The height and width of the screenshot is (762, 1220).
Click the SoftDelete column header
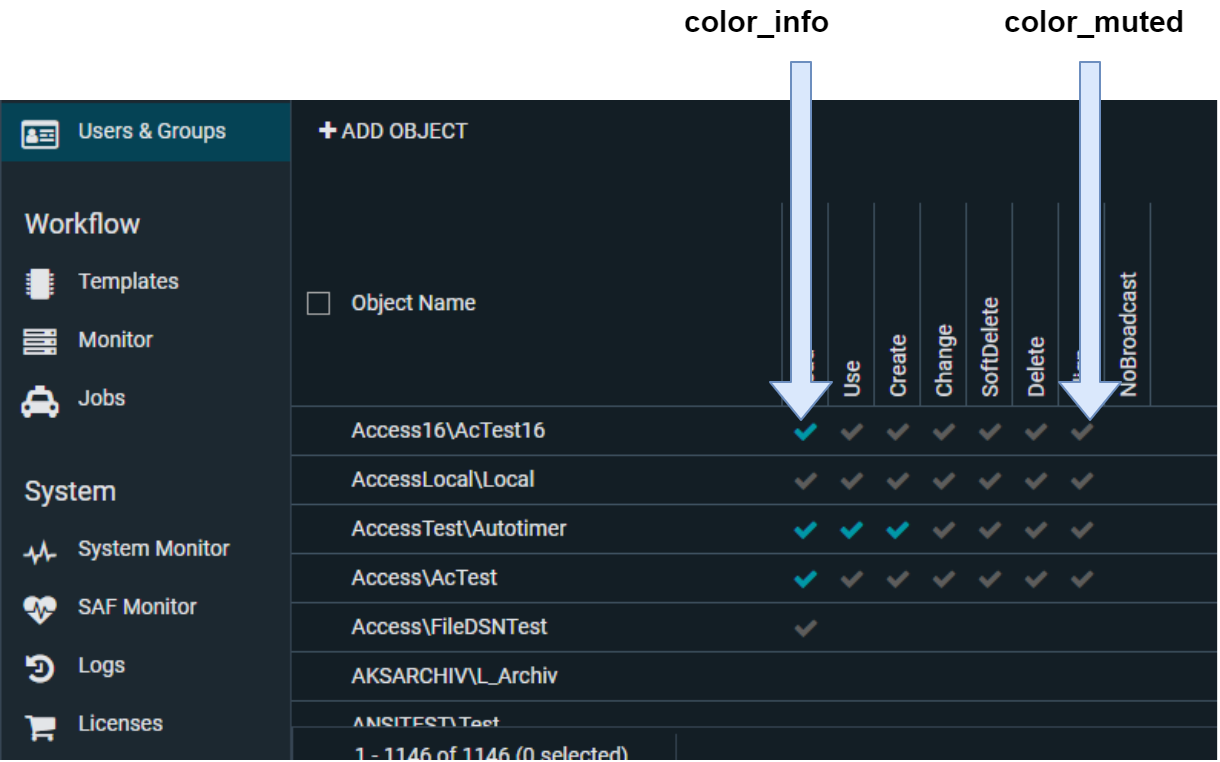(x=990, y=347)
